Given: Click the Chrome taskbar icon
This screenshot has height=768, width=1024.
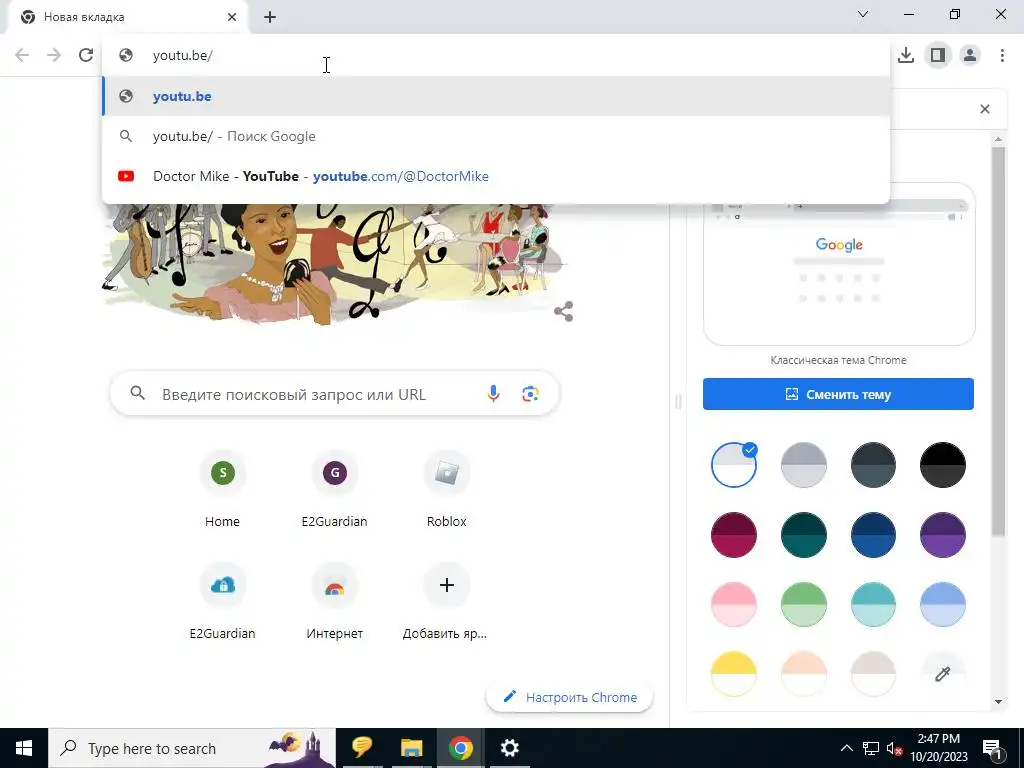Looking at the screenshot, I should (460, 748).
